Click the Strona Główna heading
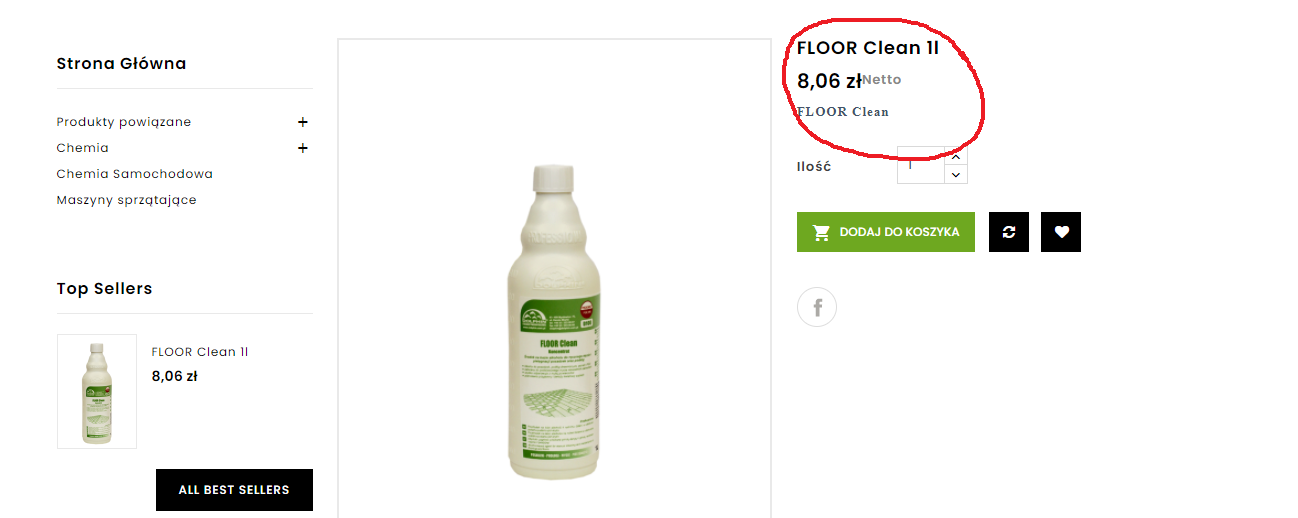Screen dimensions: 1298x518 click(121, 64)
